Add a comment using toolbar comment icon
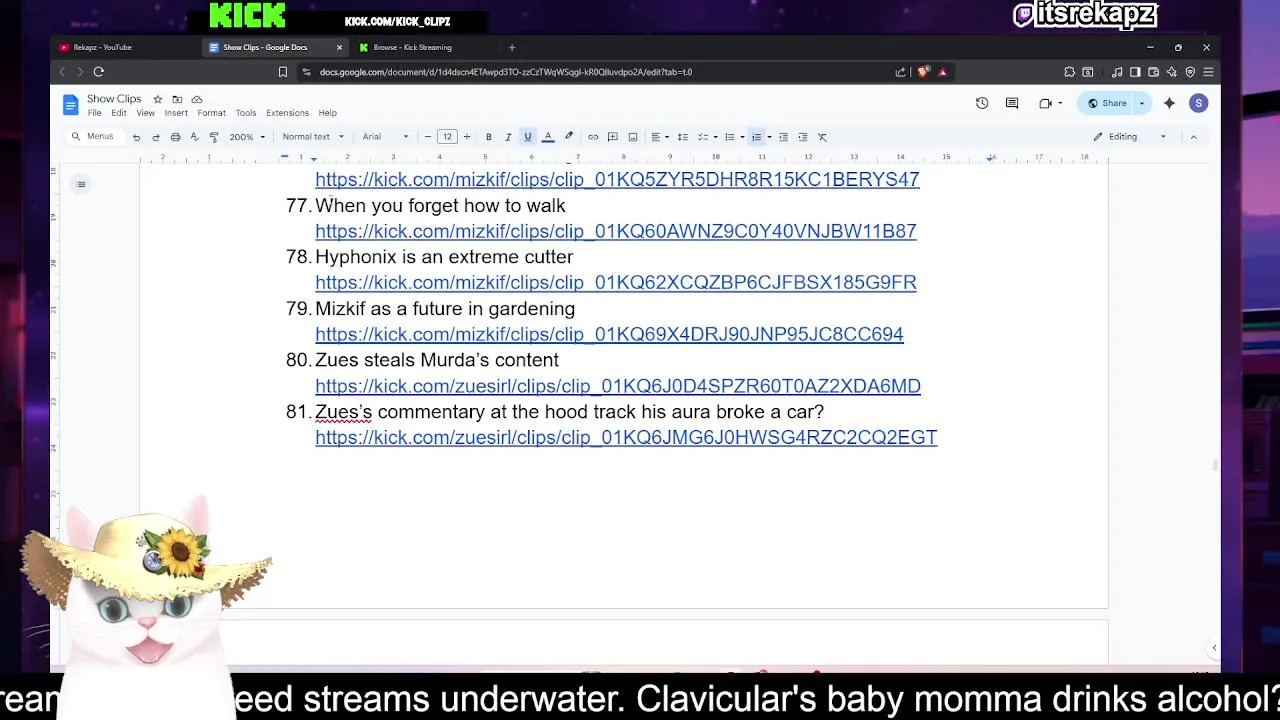 [x=613, y=137]
